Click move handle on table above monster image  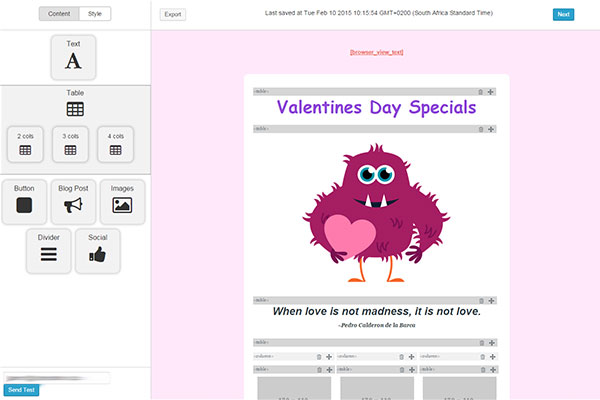491,129
